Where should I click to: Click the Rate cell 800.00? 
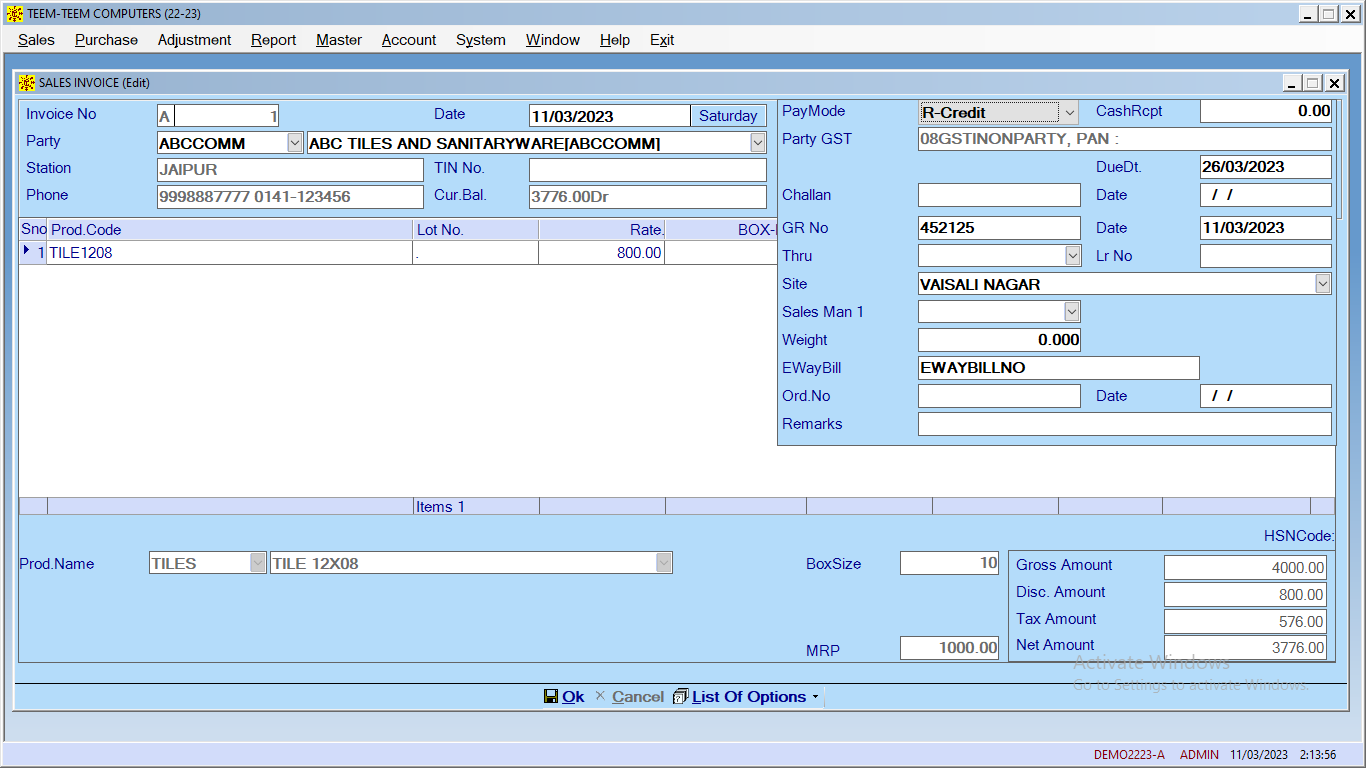coord(601,253)
